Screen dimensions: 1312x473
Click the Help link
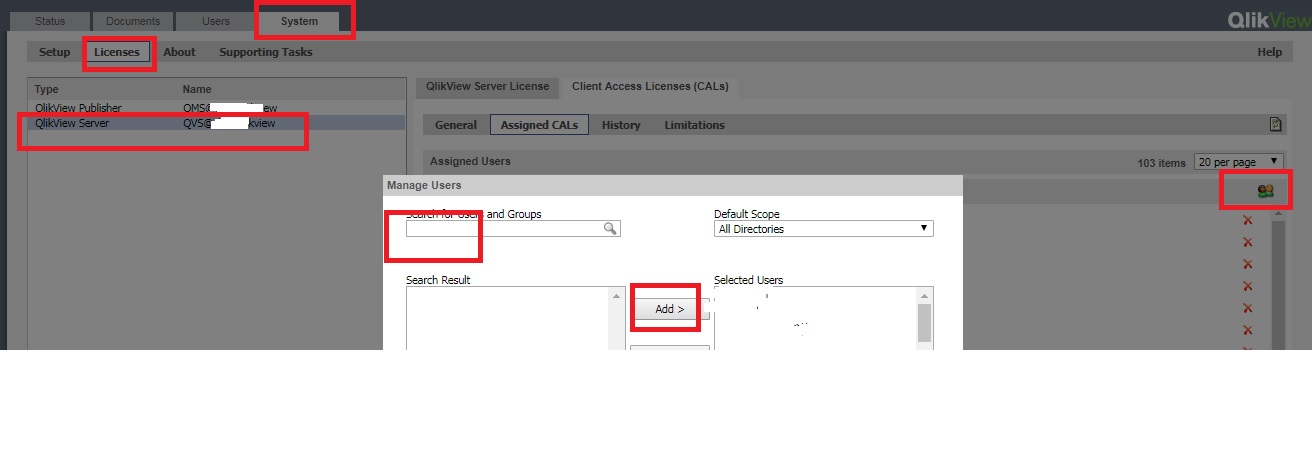[1269, 52]
